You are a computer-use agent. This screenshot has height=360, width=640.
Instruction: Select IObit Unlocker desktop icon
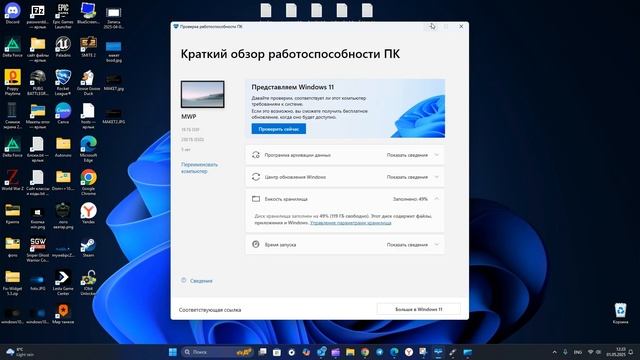tap(89, 282)
